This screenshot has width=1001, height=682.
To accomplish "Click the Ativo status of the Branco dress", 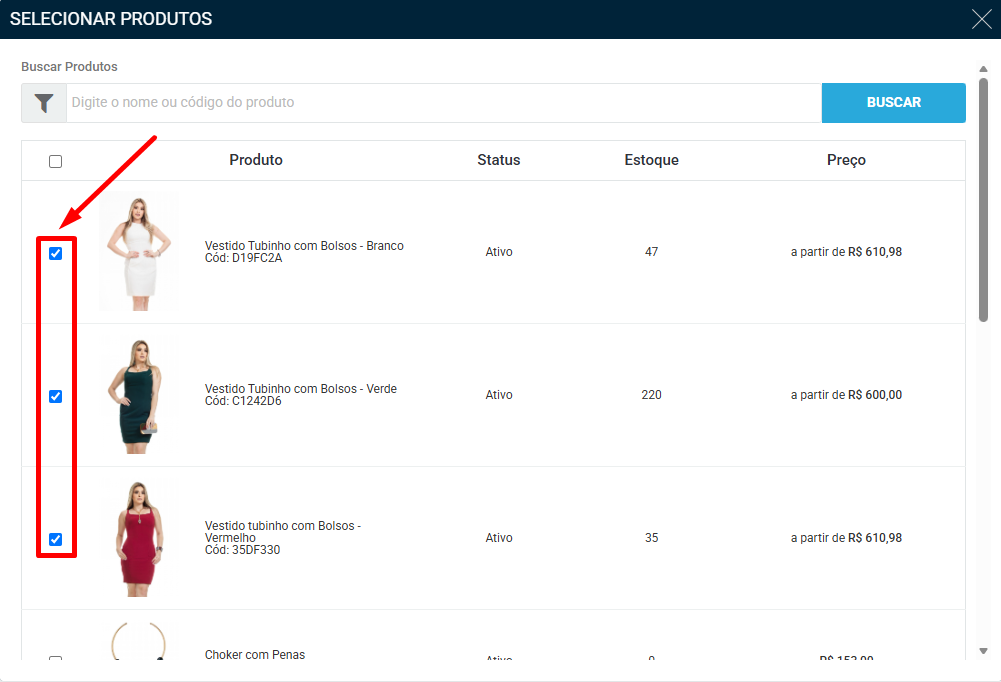I will click(x=499, y=252).
